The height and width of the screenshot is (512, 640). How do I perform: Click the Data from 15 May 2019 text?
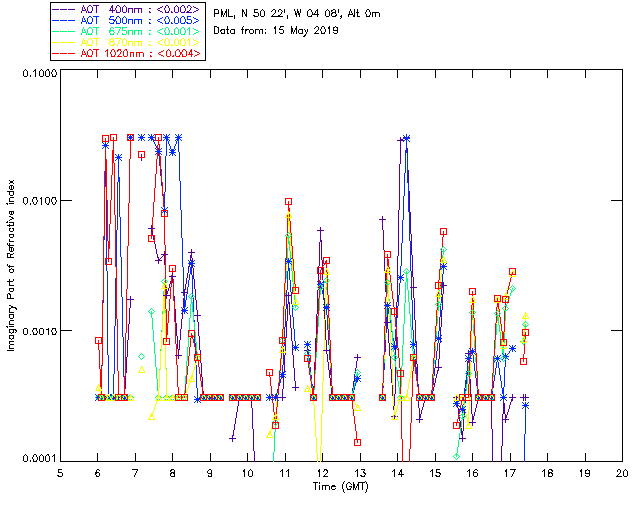276,30
